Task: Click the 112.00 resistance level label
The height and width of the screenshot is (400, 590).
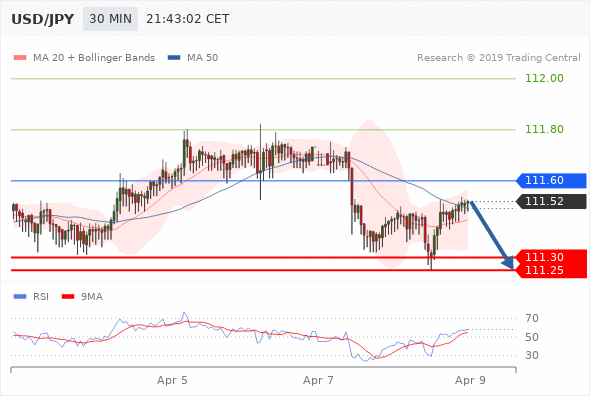Action: click(544, 78)
